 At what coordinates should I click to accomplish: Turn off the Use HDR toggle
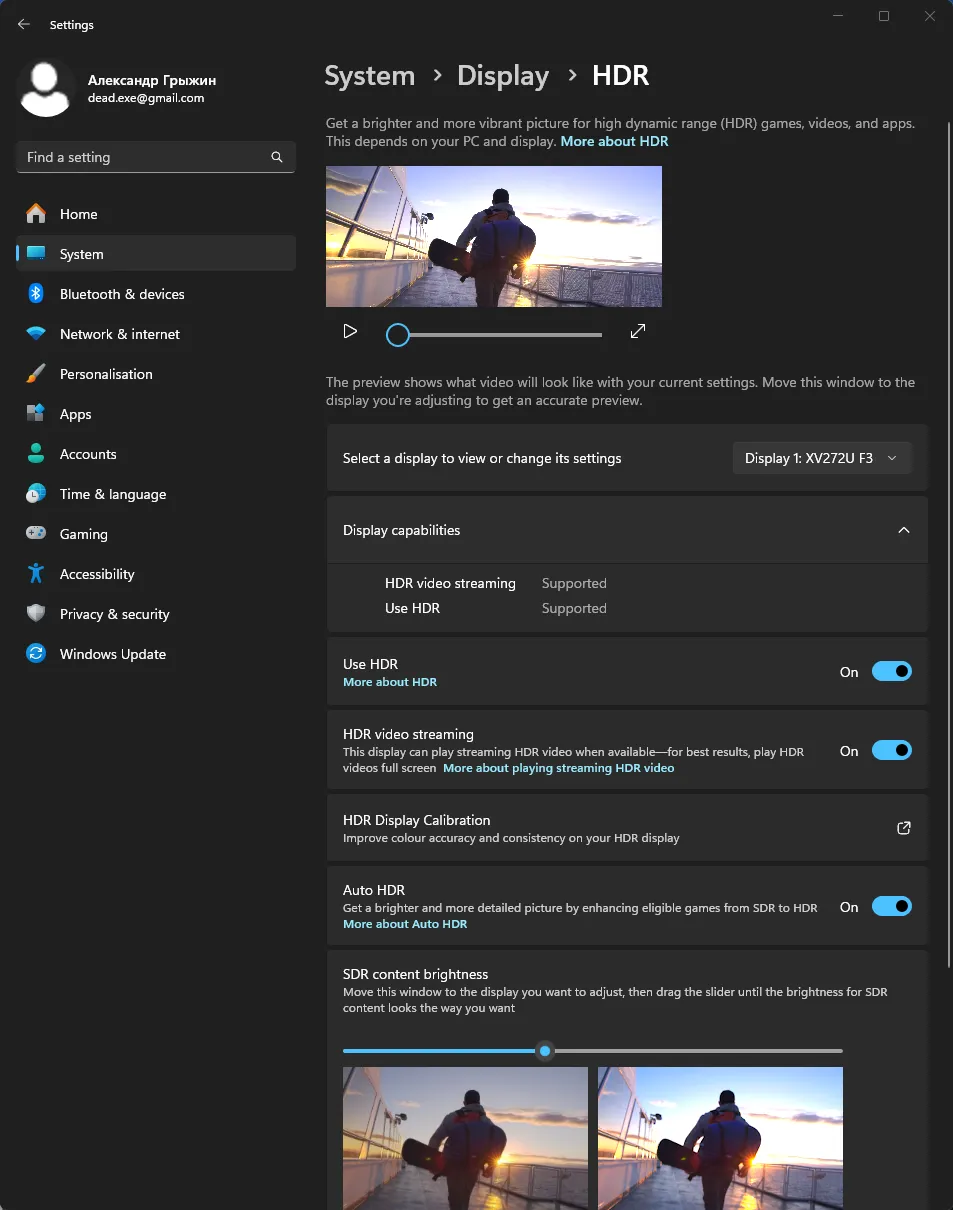891,672
